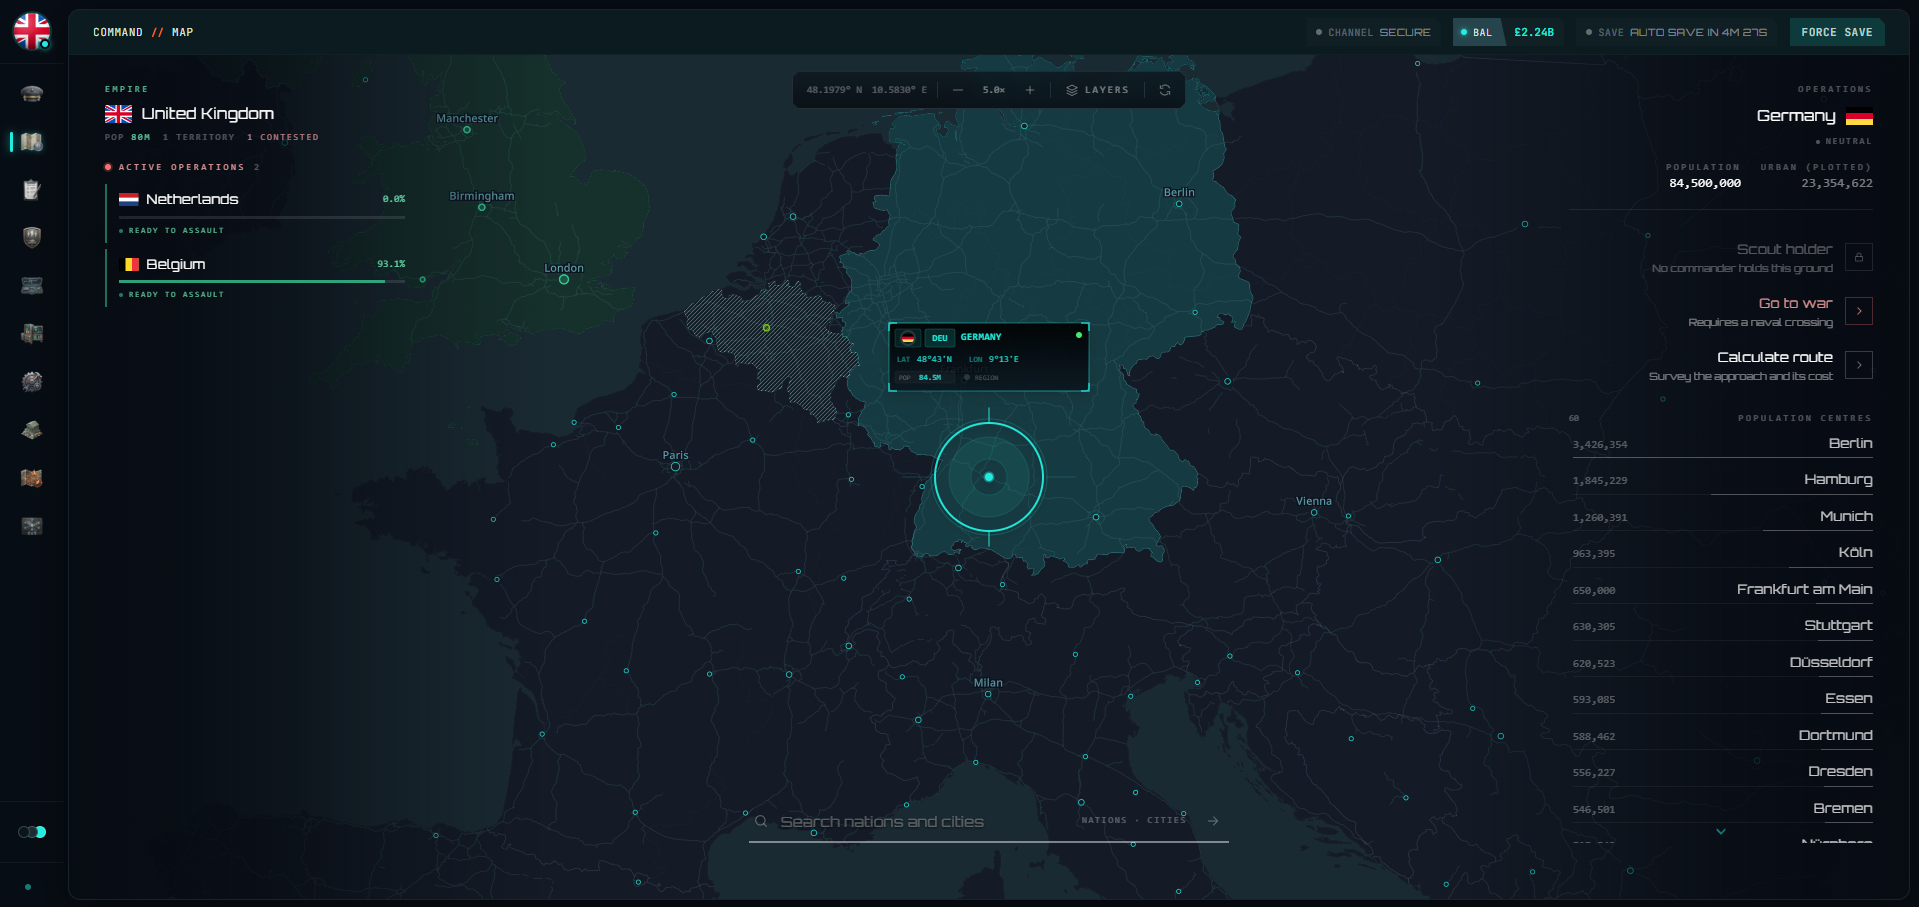Open Go to war chevron
The image size is (1919, 907).
[1859, 311]
